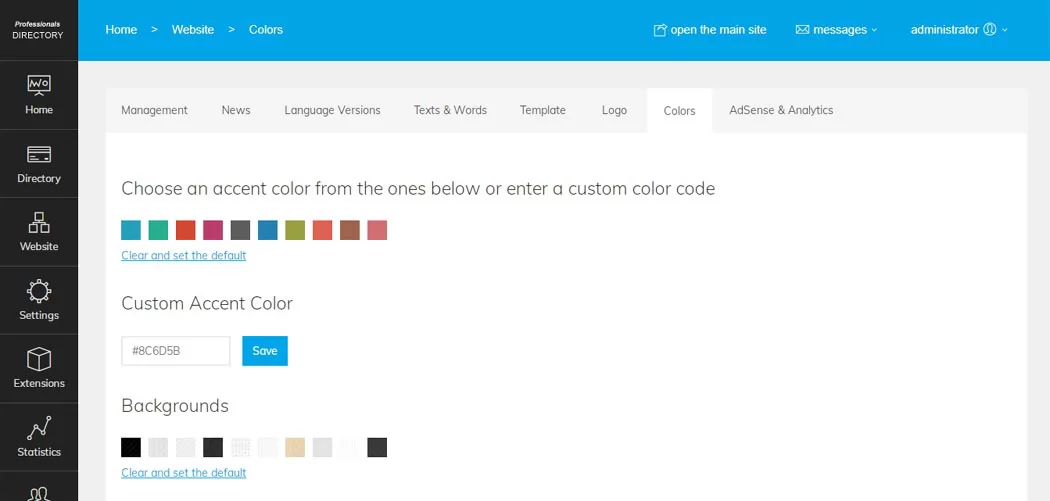The image size is (1050, 501).
Task: Select the magenta pink accent swatch
Action: (213, 230)
